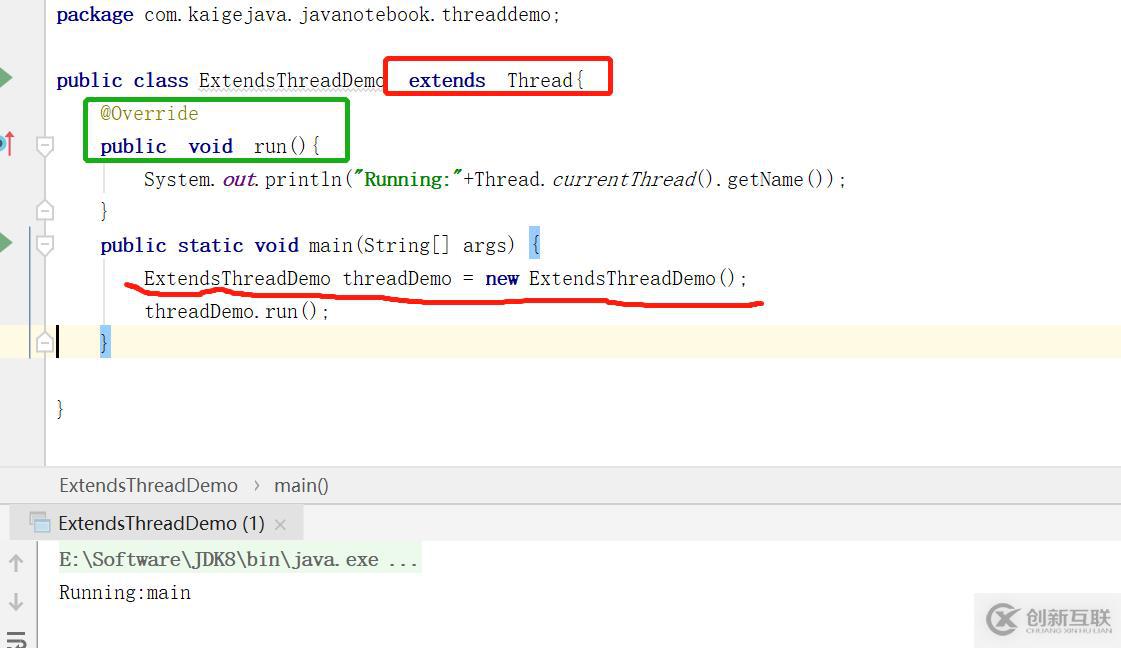Click the java.exe command line in console

tap(238, 559)
